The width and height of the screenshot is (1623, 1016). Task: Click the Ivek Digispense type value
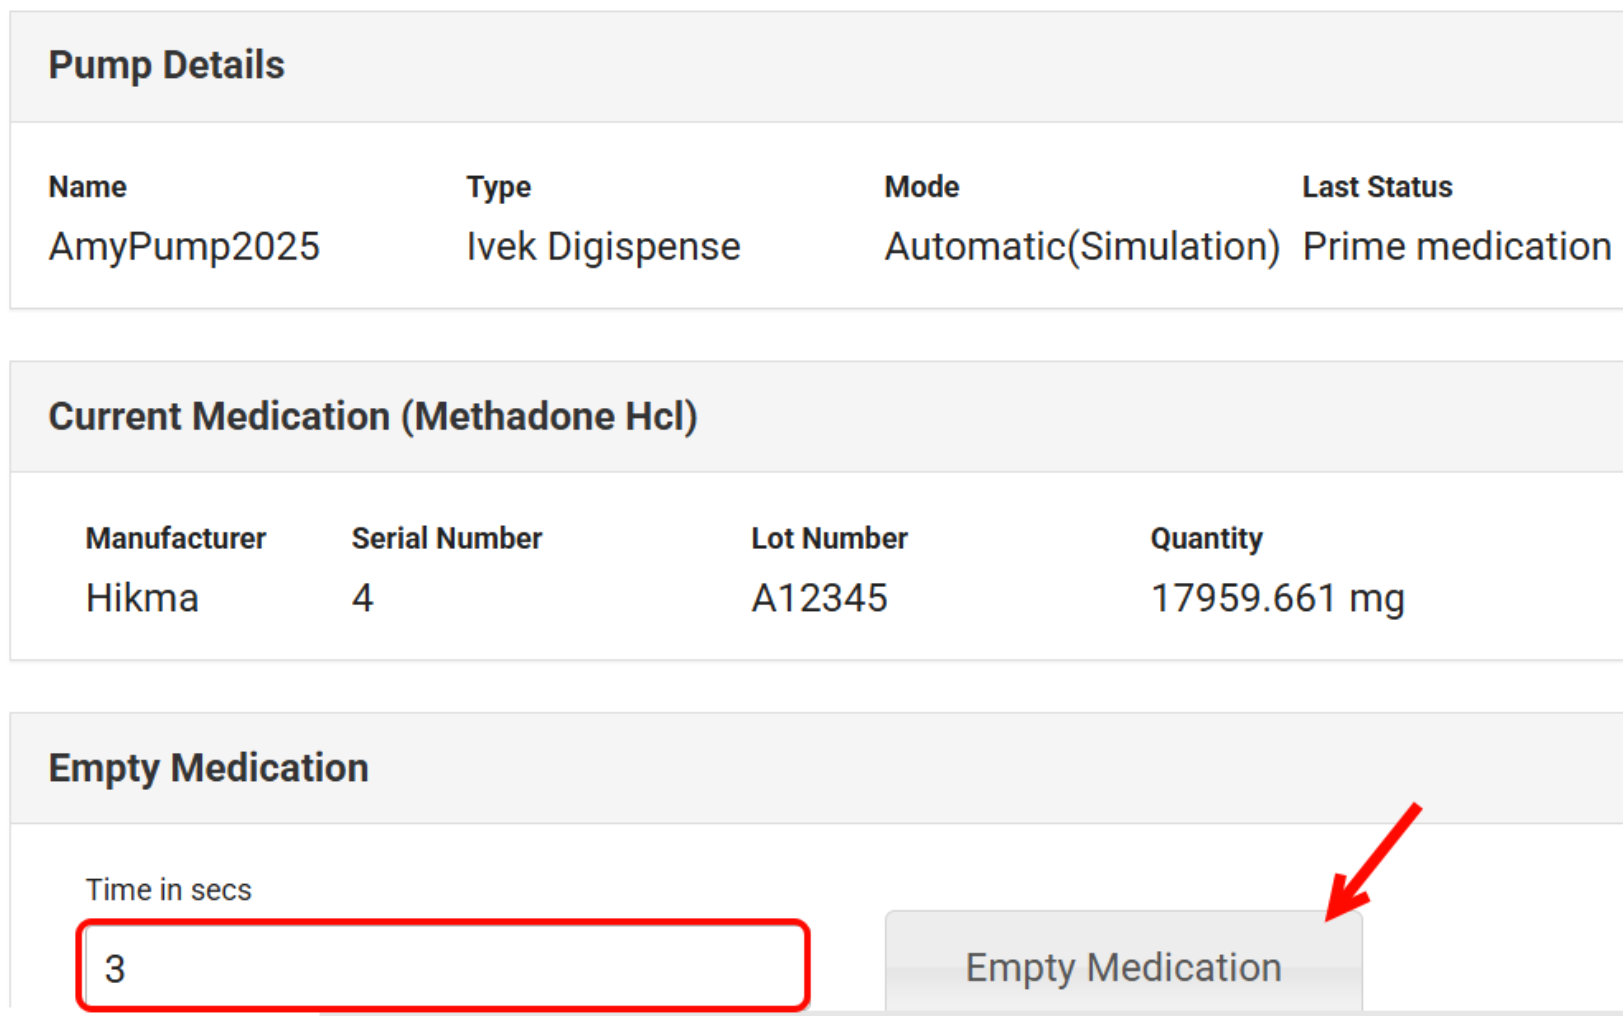603,247
